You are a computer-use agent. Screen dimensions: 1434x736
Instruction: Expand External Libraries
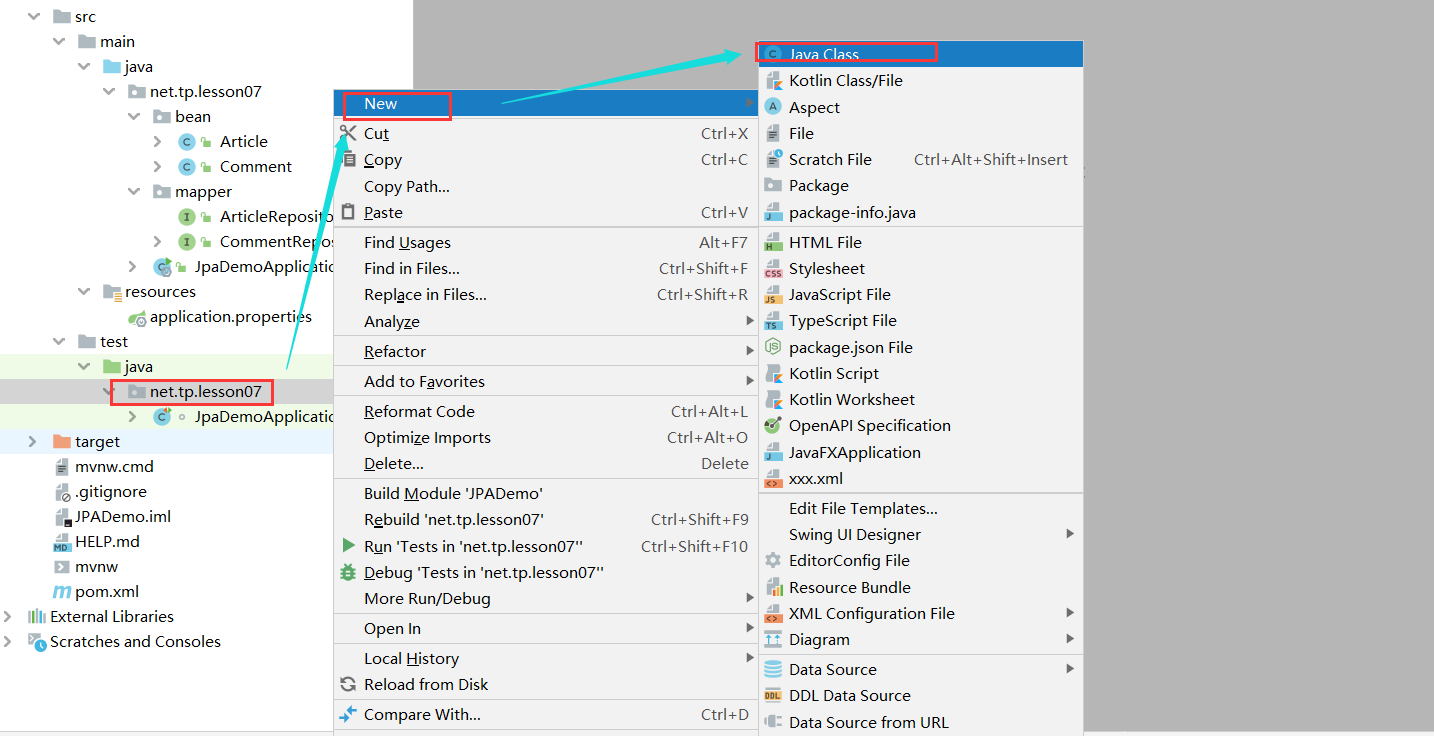pyautogui.click(x=9, y=616)
